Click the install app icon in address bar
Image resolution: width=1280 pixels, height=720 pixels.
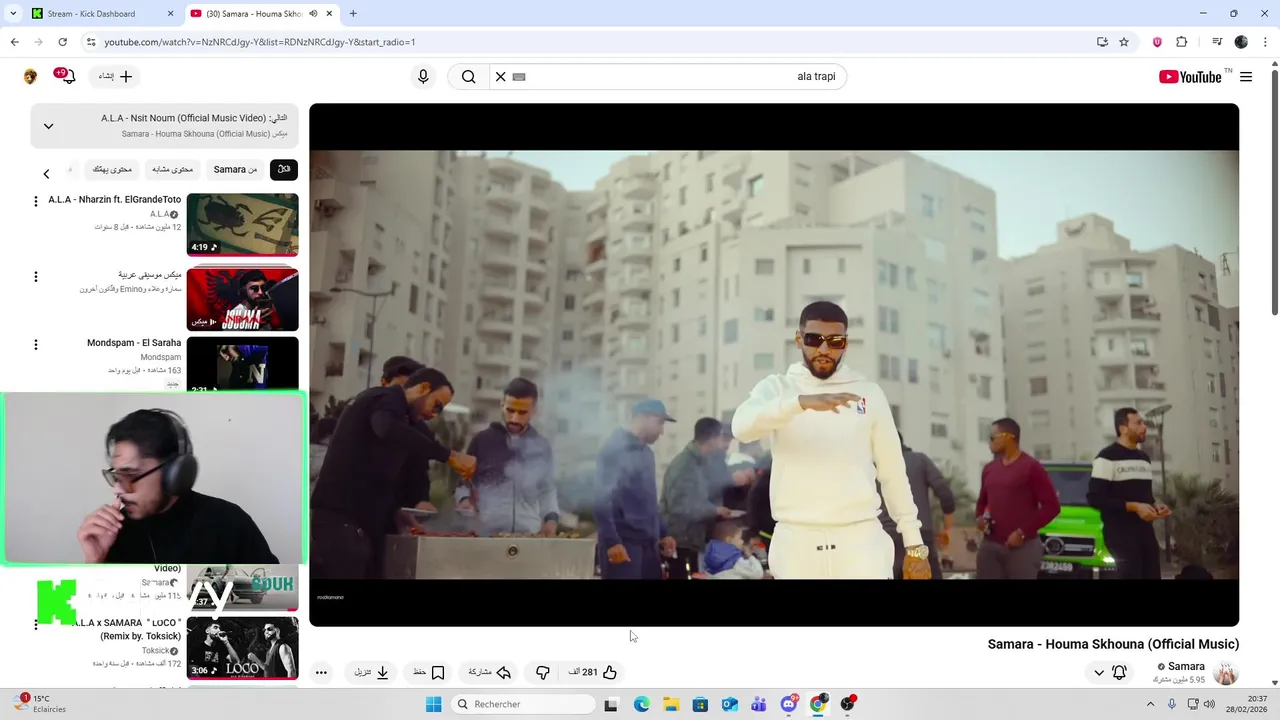[x=1102, y=42]
